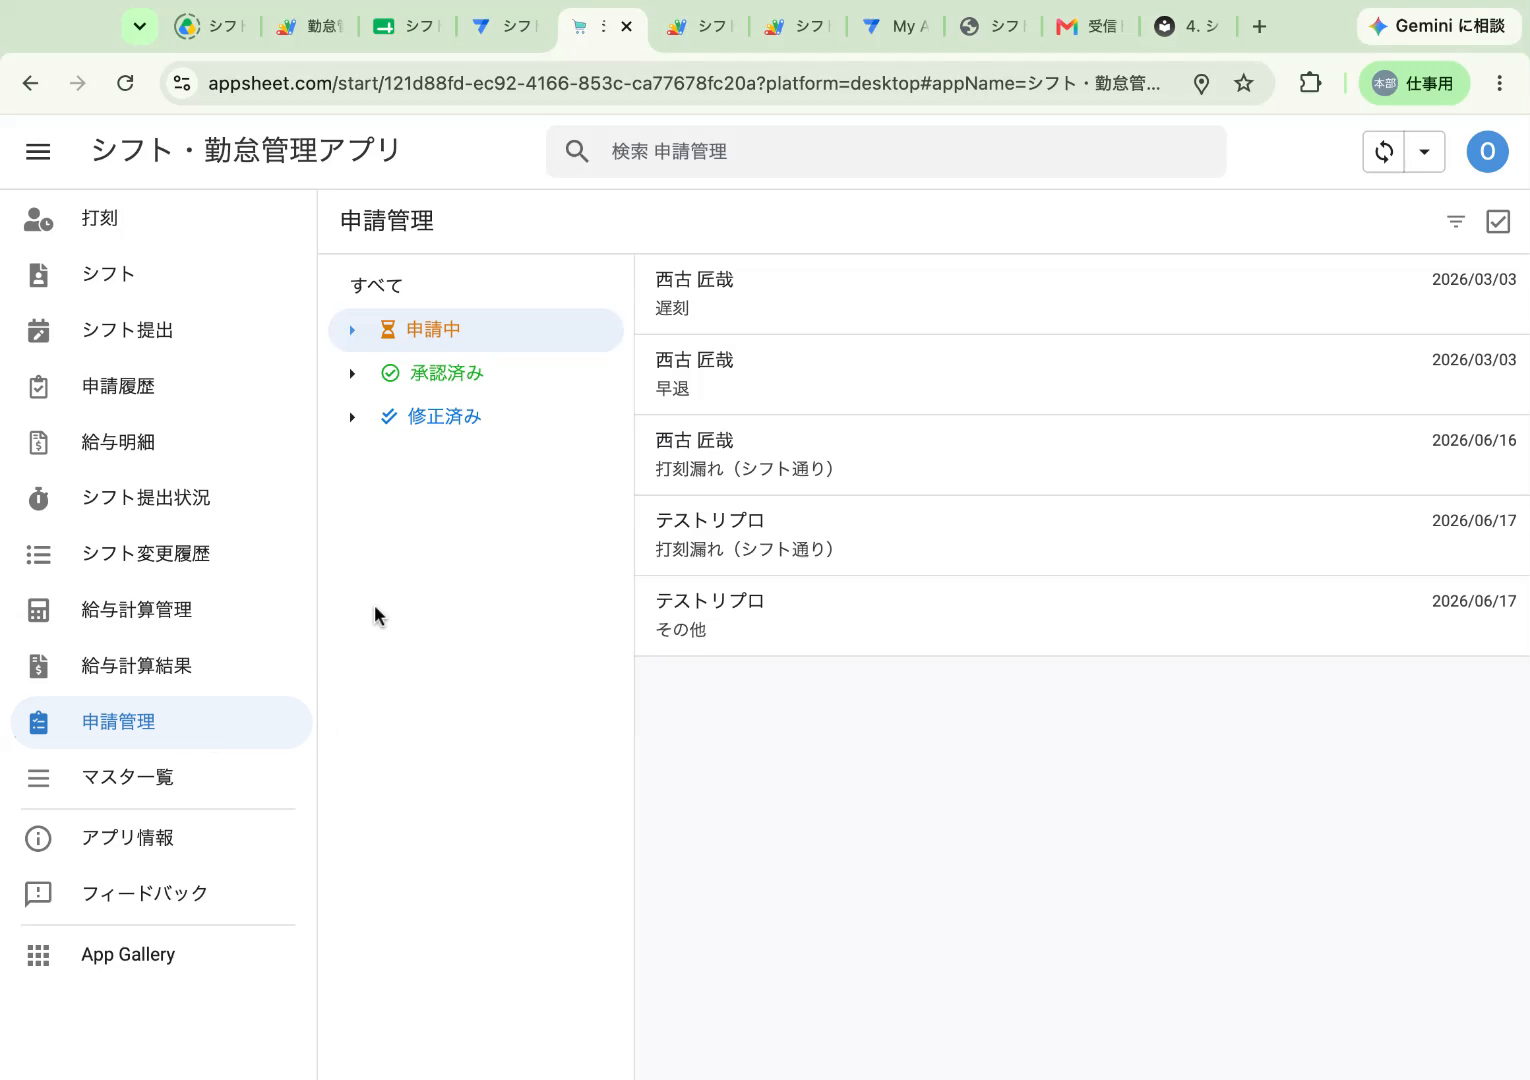Click the browser back button
Screen dimensions: 1530x1080
pyautogui.click(x=31, y=83)
